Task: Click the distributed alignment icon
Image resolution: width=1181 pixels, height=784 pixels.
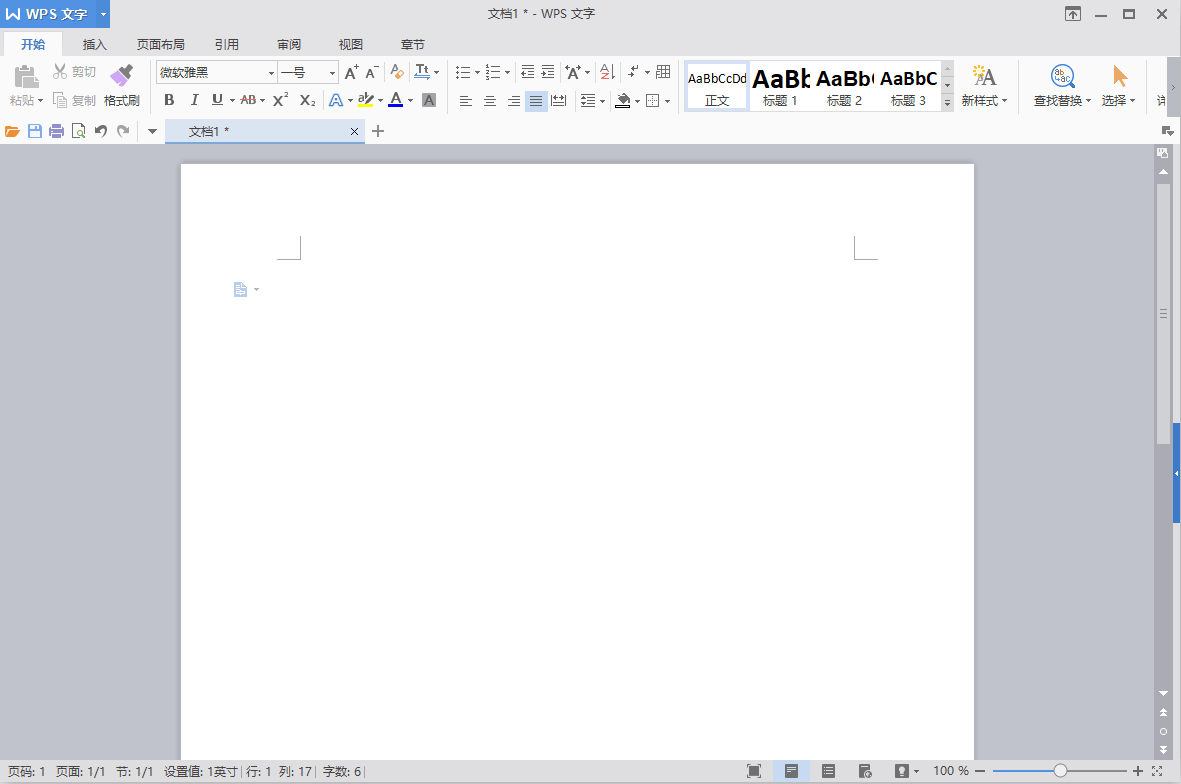Action: (x=559, y=100)
